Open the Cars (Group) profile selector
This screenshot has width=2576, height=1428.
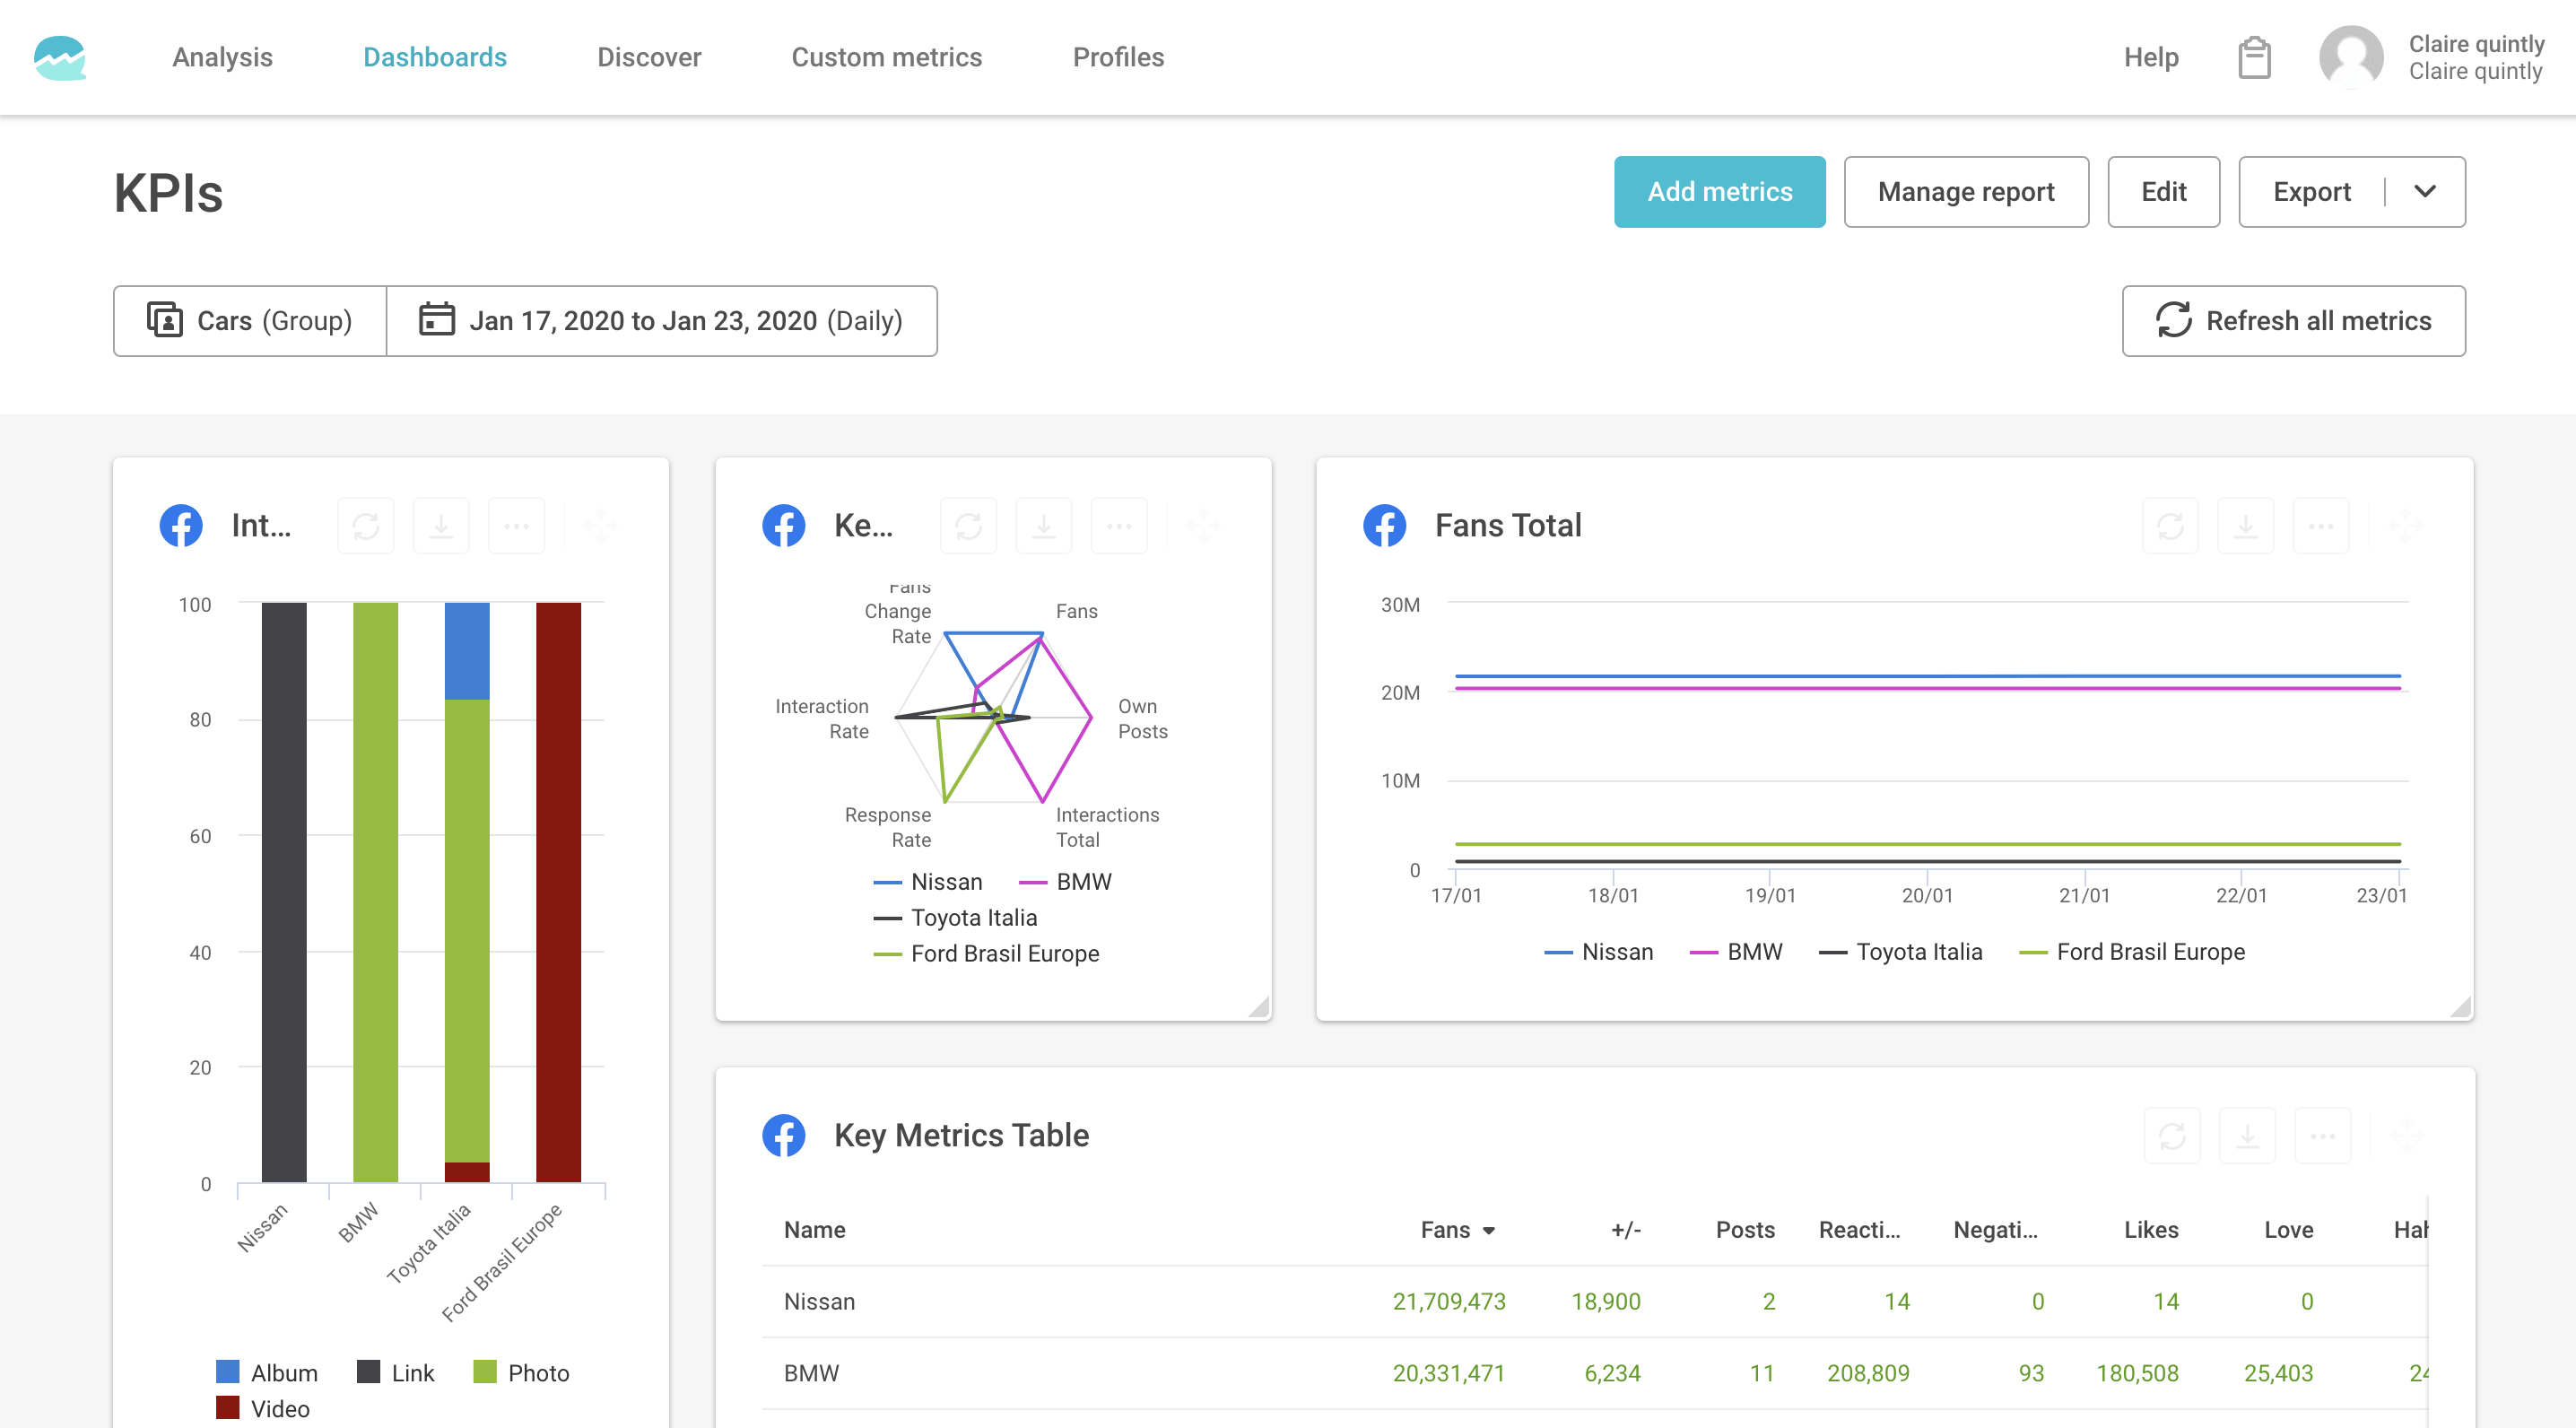coord(249,320)
